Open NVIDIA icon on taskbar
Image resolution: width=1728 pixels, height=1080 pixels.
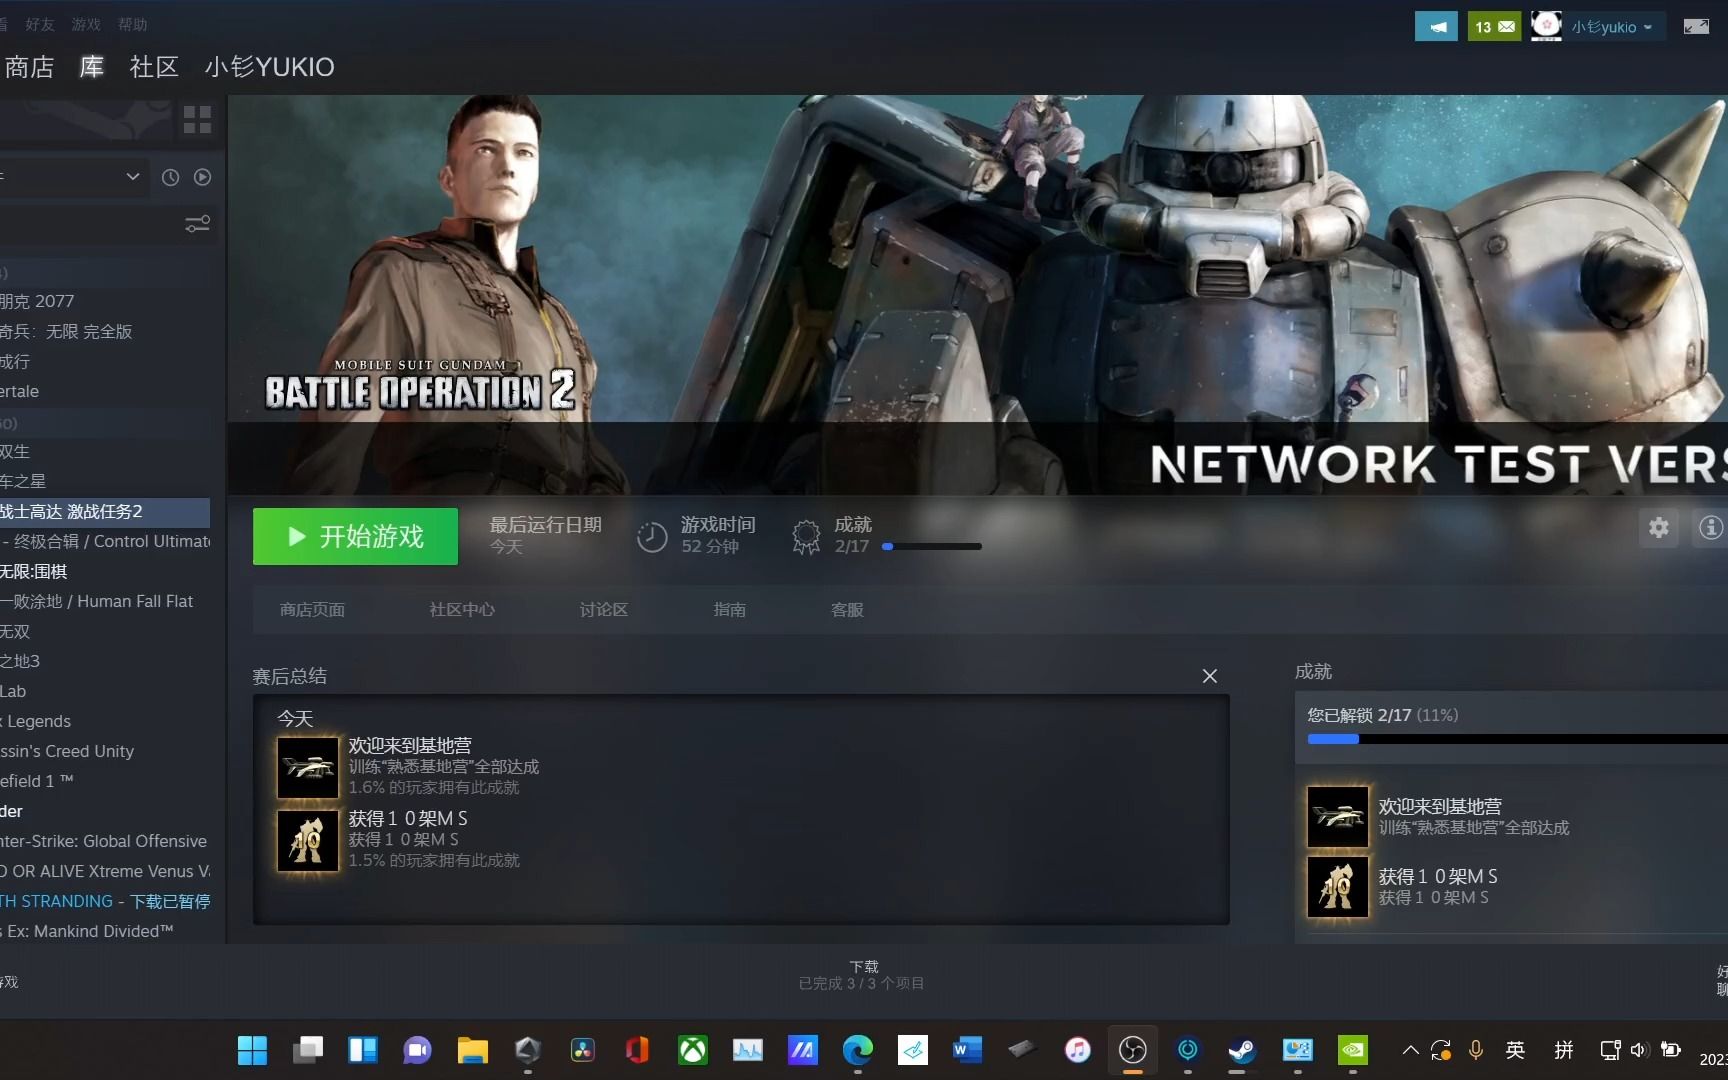coord(1352,1050)
